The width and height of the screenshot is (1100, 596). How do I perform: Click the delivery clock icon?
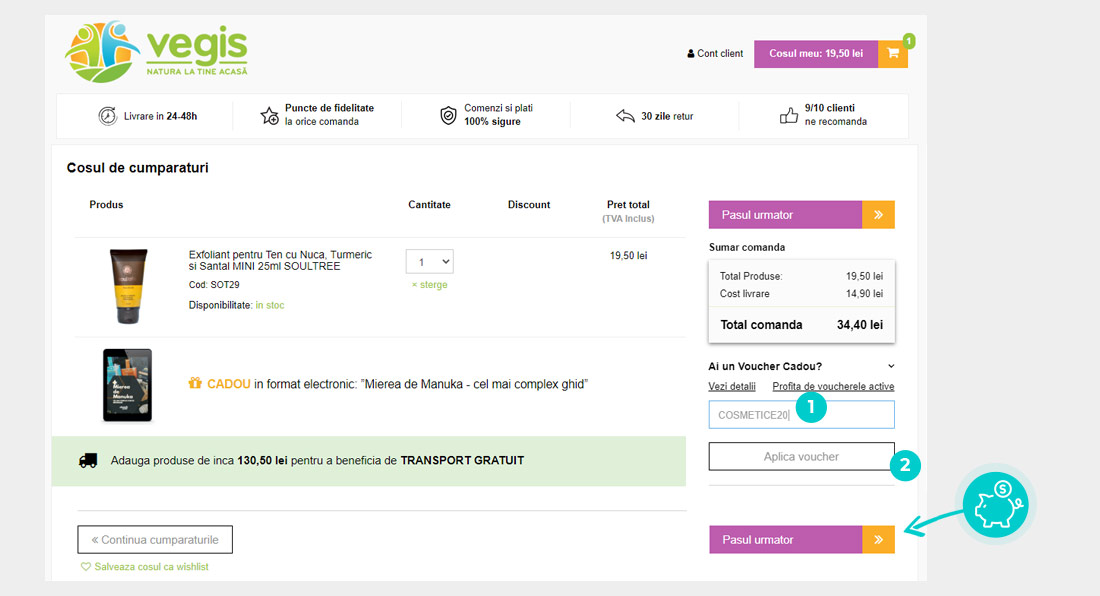click(107, 116)
